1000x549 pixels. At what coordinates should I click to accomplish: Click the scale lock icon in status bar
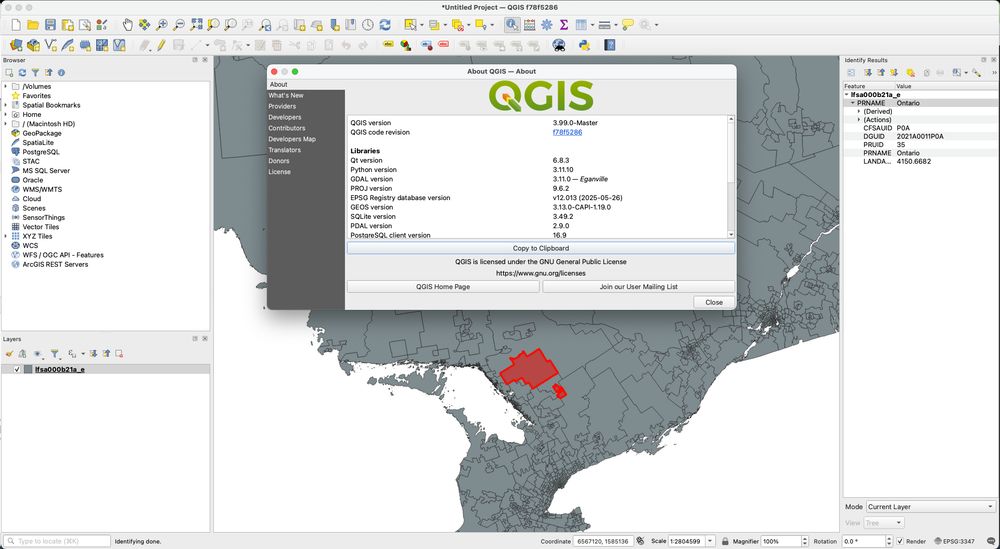pos(724,541)
